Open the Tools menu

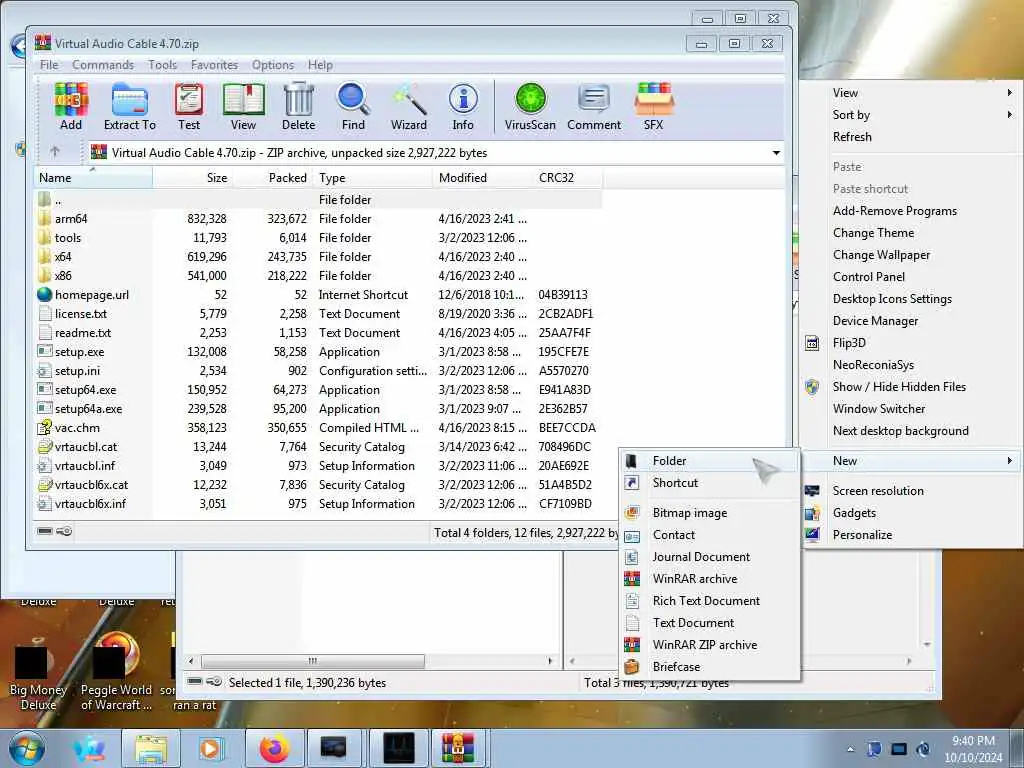tap(162, 65)
